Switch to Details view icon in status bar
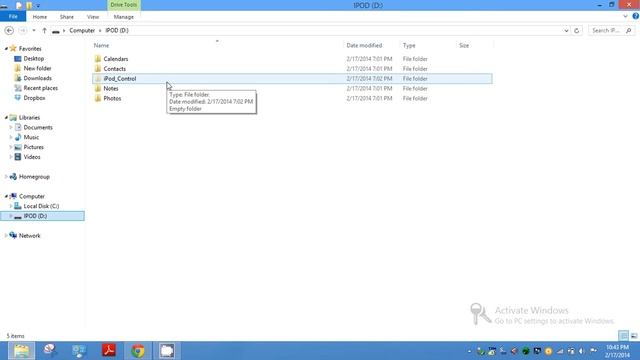Image resolution: width=640 pixels, height=360 pixels. (x=623, y=336)
